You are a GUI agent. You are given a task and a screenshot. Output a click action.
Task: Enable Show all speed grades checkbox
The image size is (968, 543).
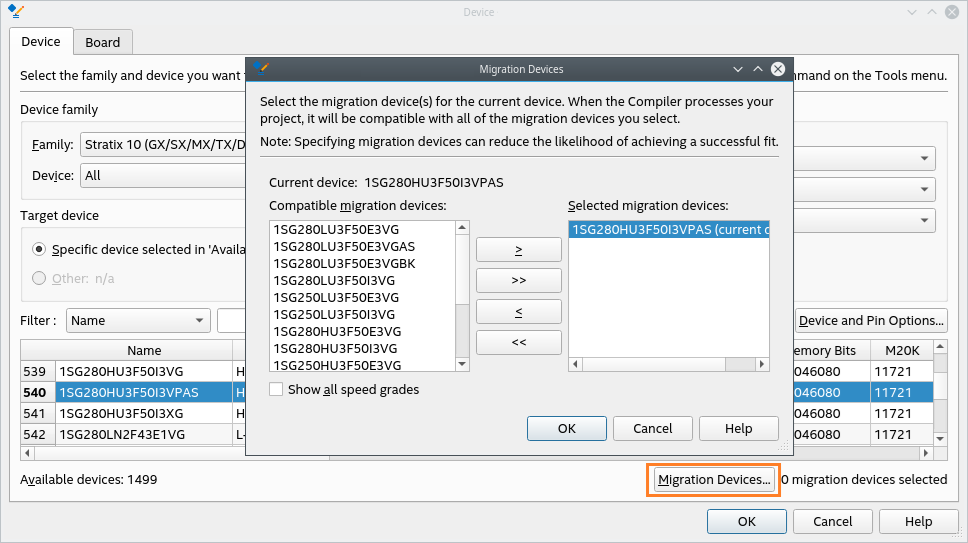tap(276, 389)
